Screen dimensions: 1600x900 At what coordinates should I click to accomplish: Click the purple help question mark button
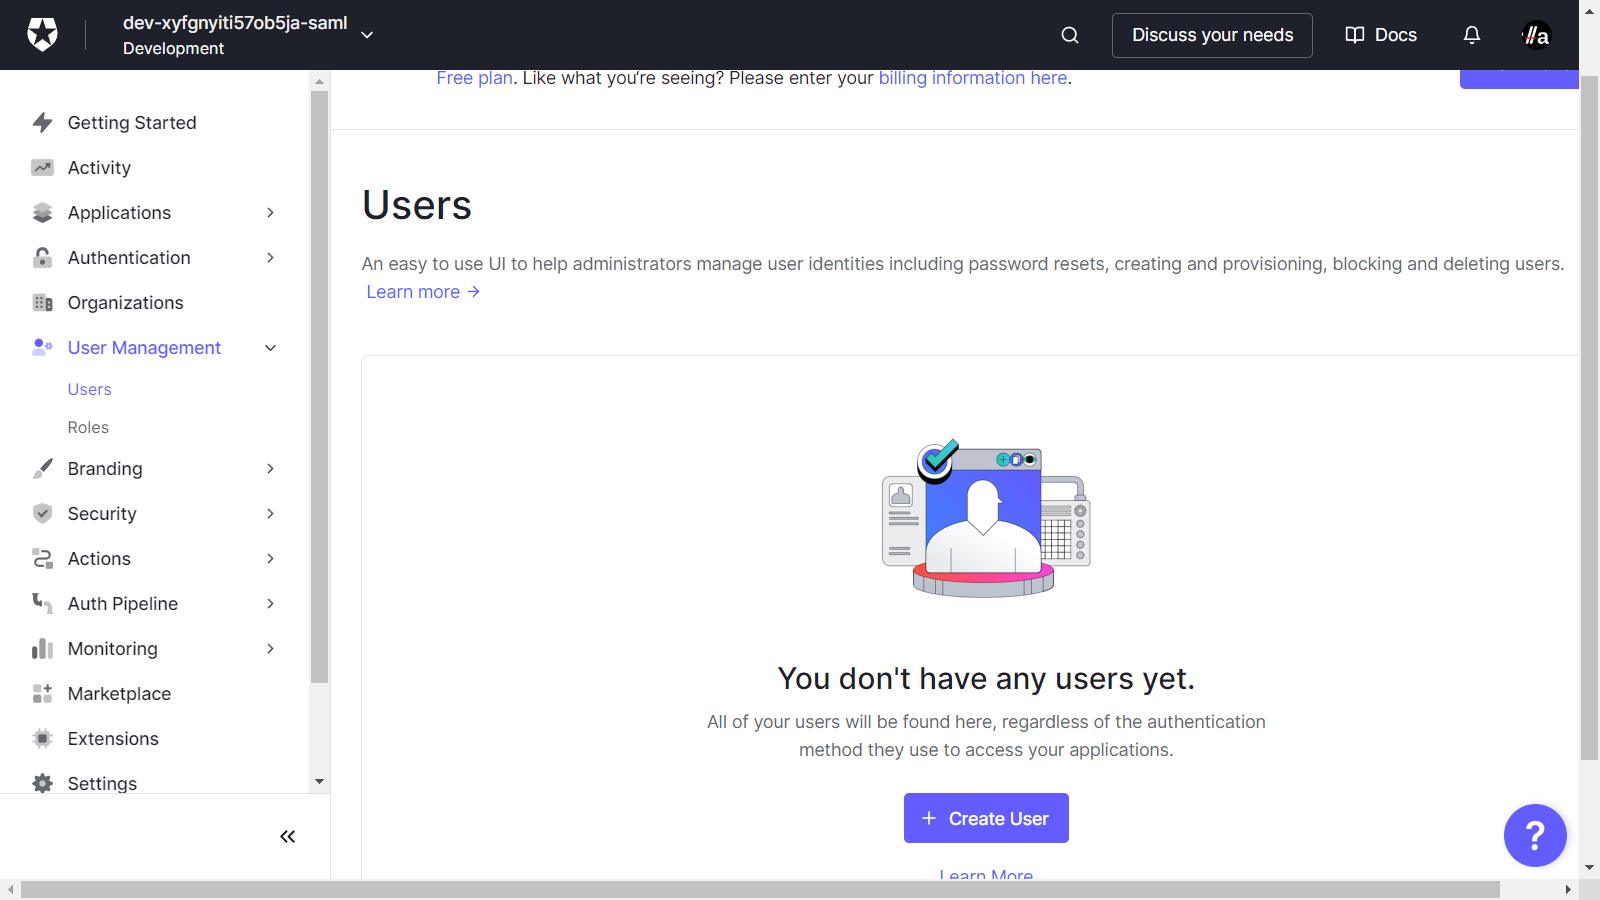tap(1534, 835)
